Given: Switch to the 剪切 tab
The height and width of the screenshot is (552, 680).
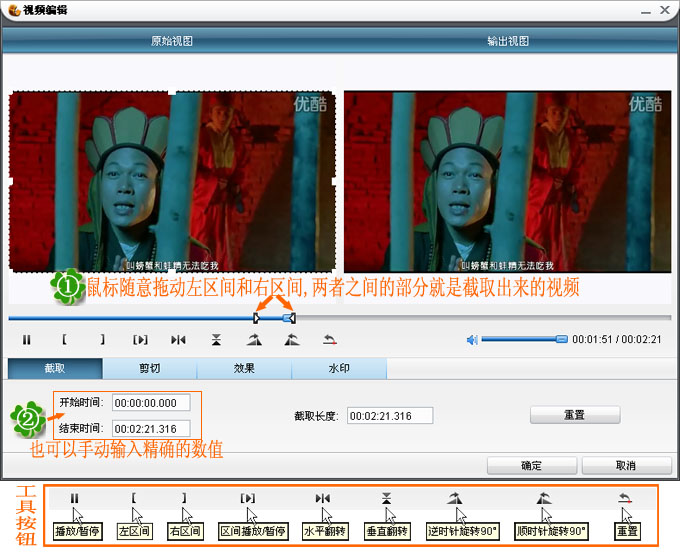Looking at the screenshot, I should (x=150, y=369).
